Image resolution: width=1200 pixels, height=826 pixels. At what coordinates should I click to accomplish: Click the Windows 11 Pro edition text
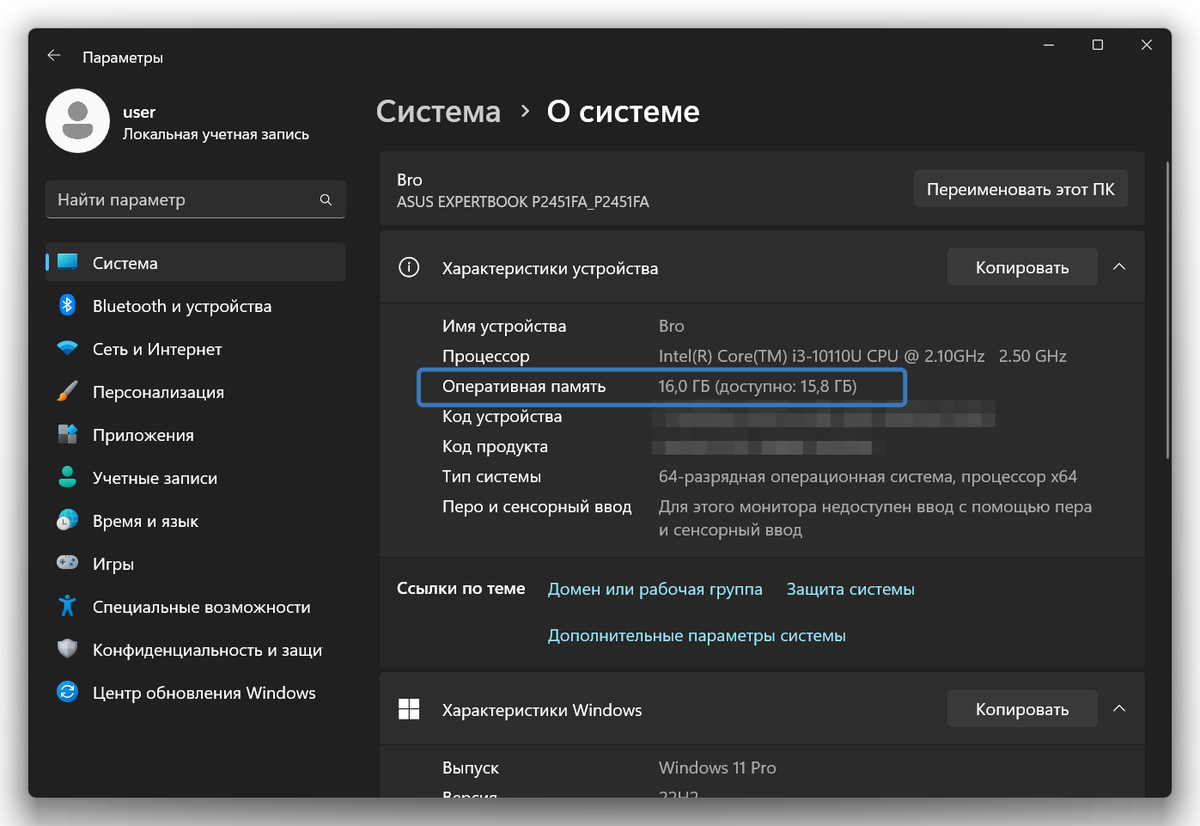717,768
